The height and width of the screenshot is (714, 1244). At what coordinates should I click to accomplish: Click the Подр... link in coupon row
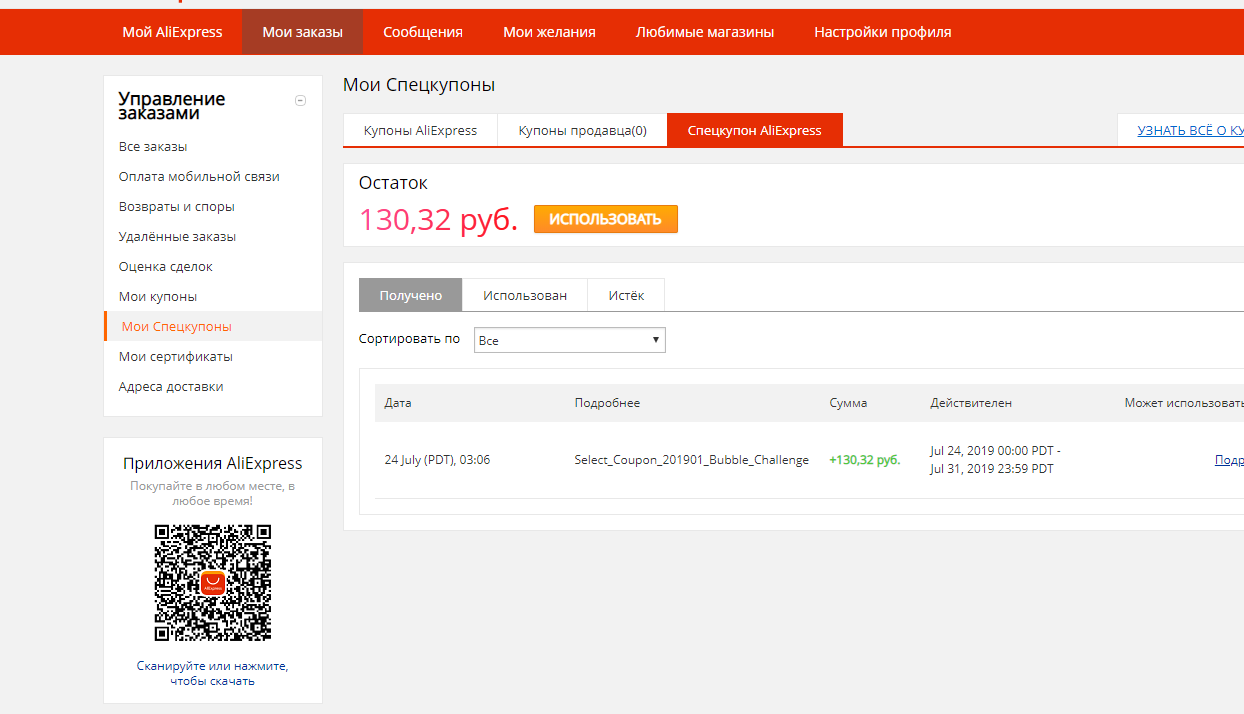pyautogui.click(x=1229, y=460)
